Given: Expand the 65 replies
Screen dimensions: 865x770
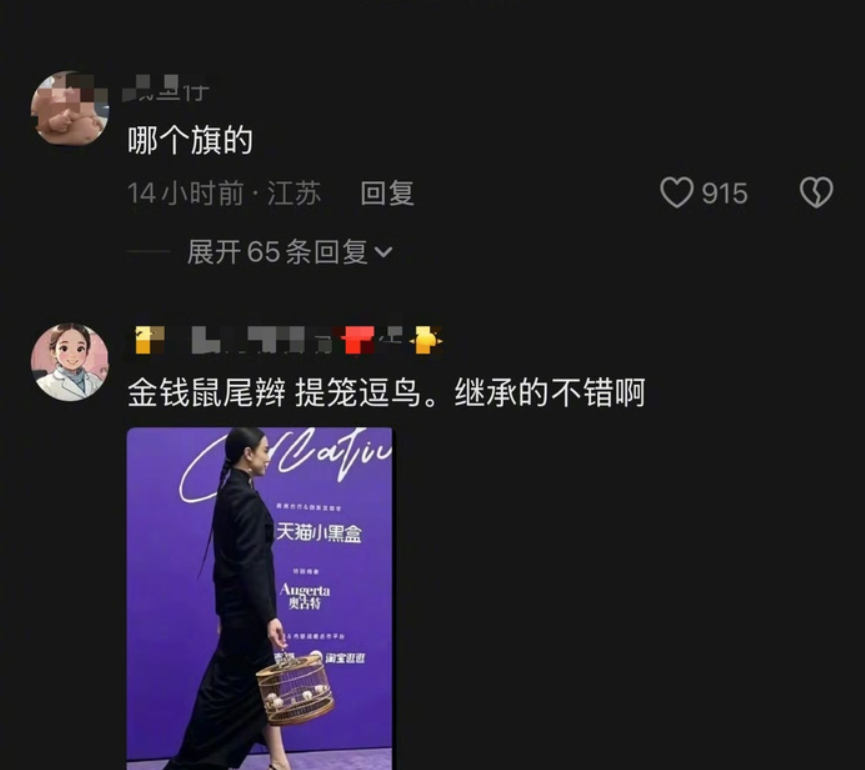Looking at the screenshot, I should pyautogui.click(x=290, y=253).
